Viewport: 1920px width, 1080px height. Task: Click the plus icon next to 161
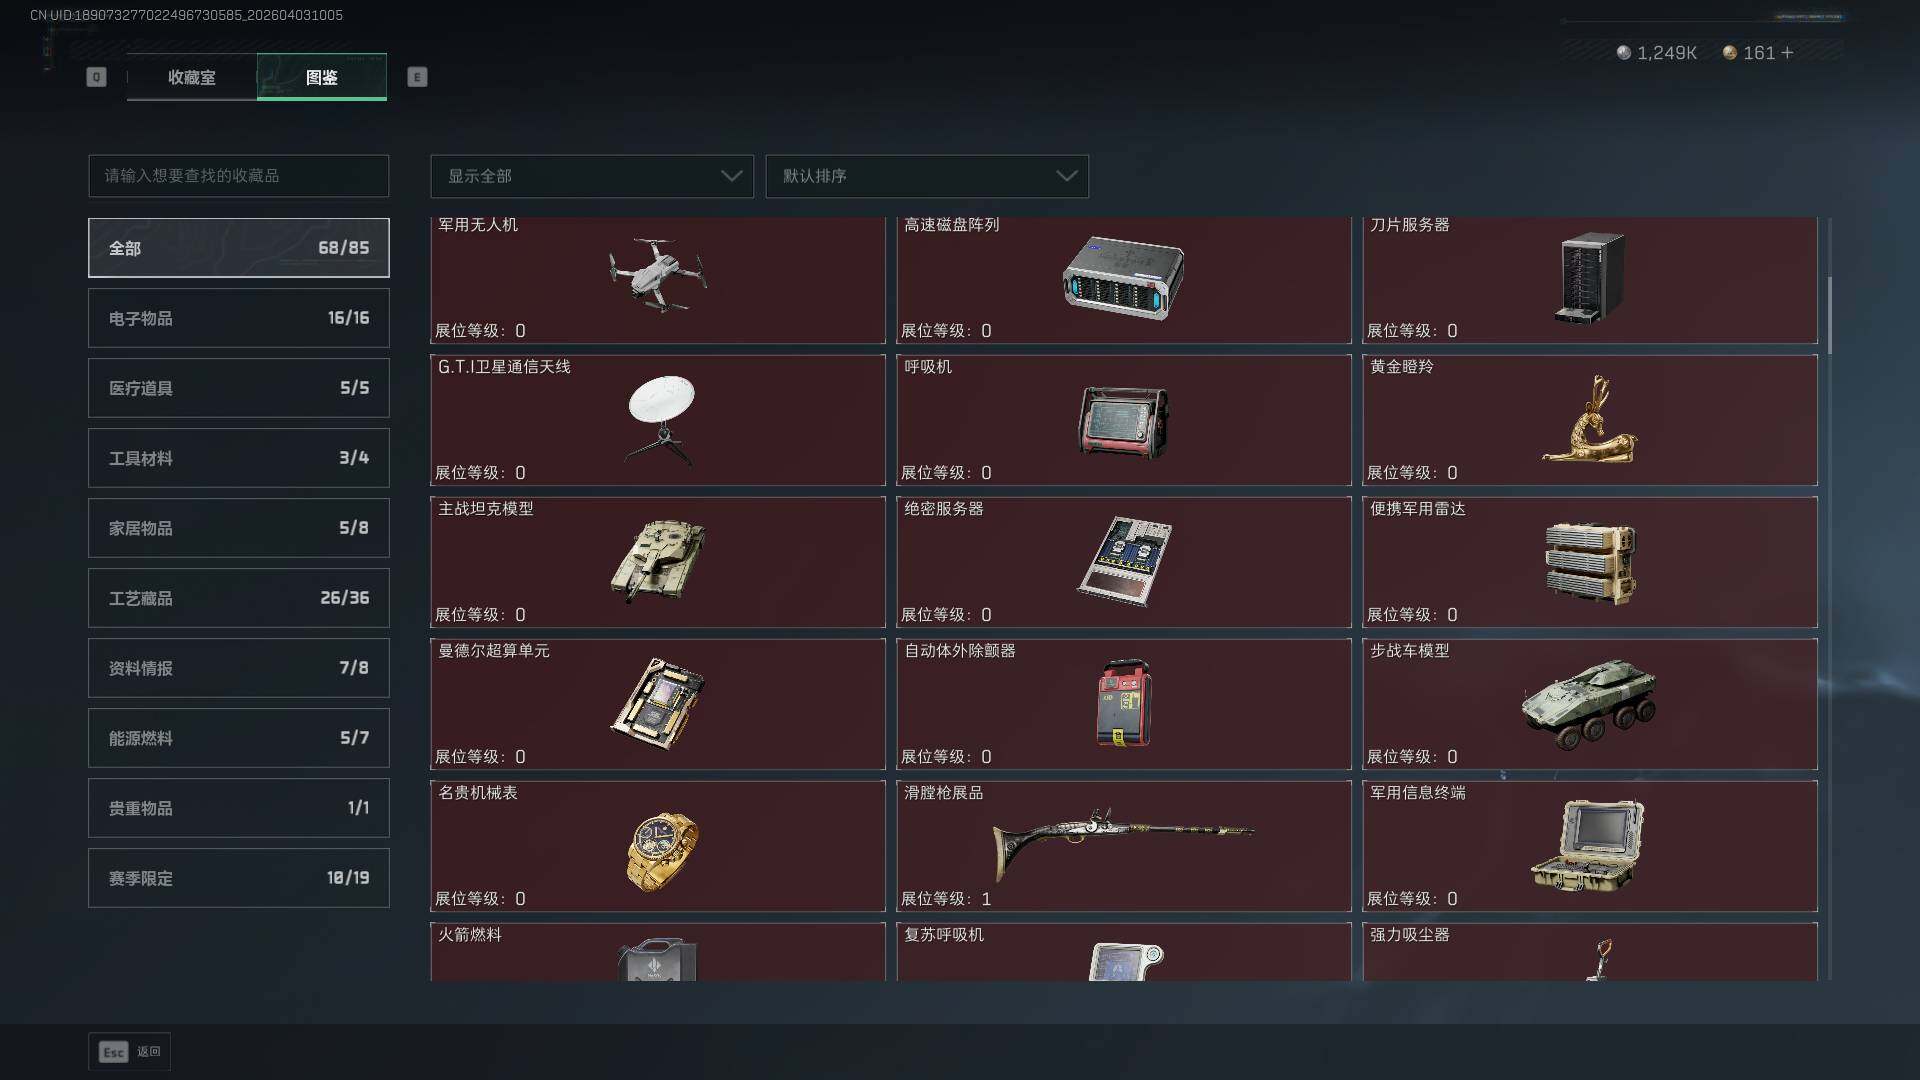(1787, 53)
